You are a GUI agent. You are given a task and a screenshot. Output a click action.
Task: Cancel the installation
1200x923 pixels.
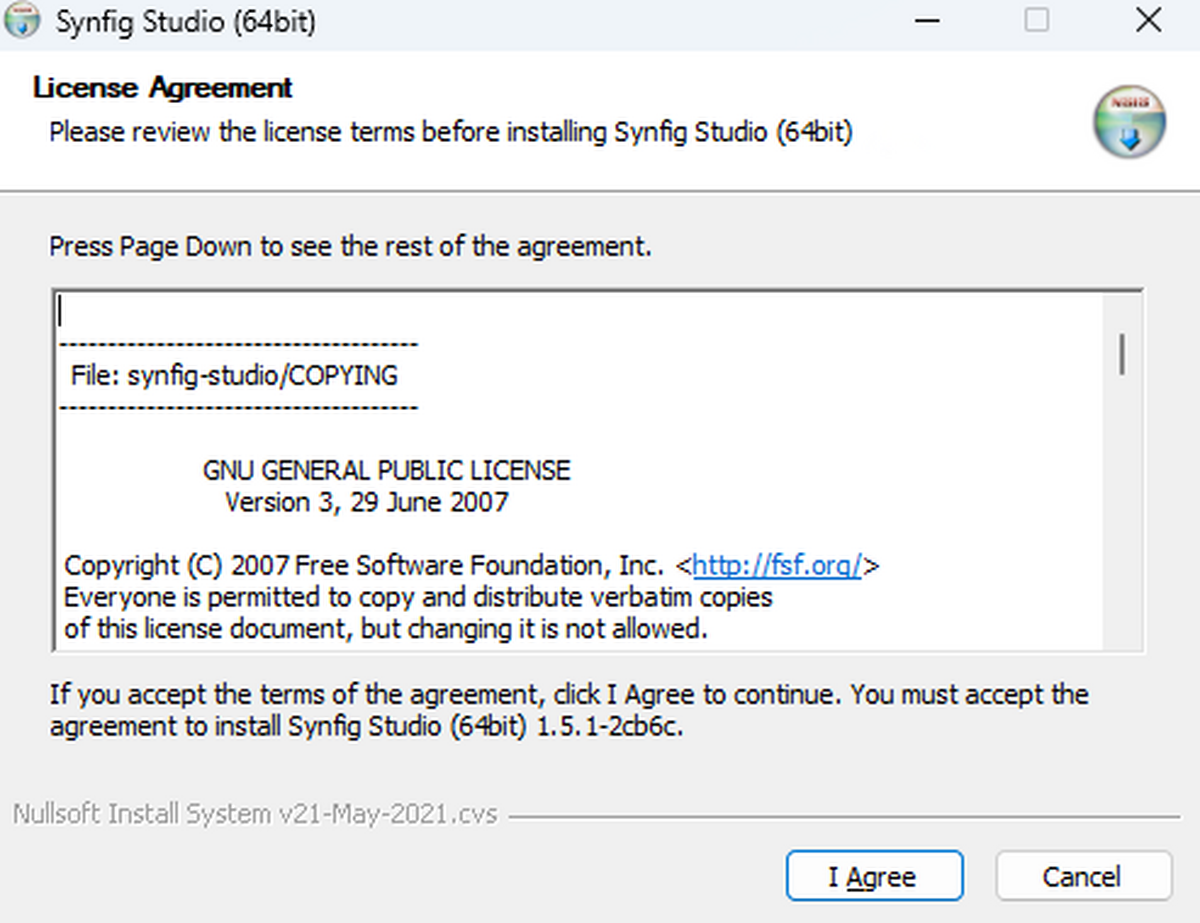(1082, 877)
